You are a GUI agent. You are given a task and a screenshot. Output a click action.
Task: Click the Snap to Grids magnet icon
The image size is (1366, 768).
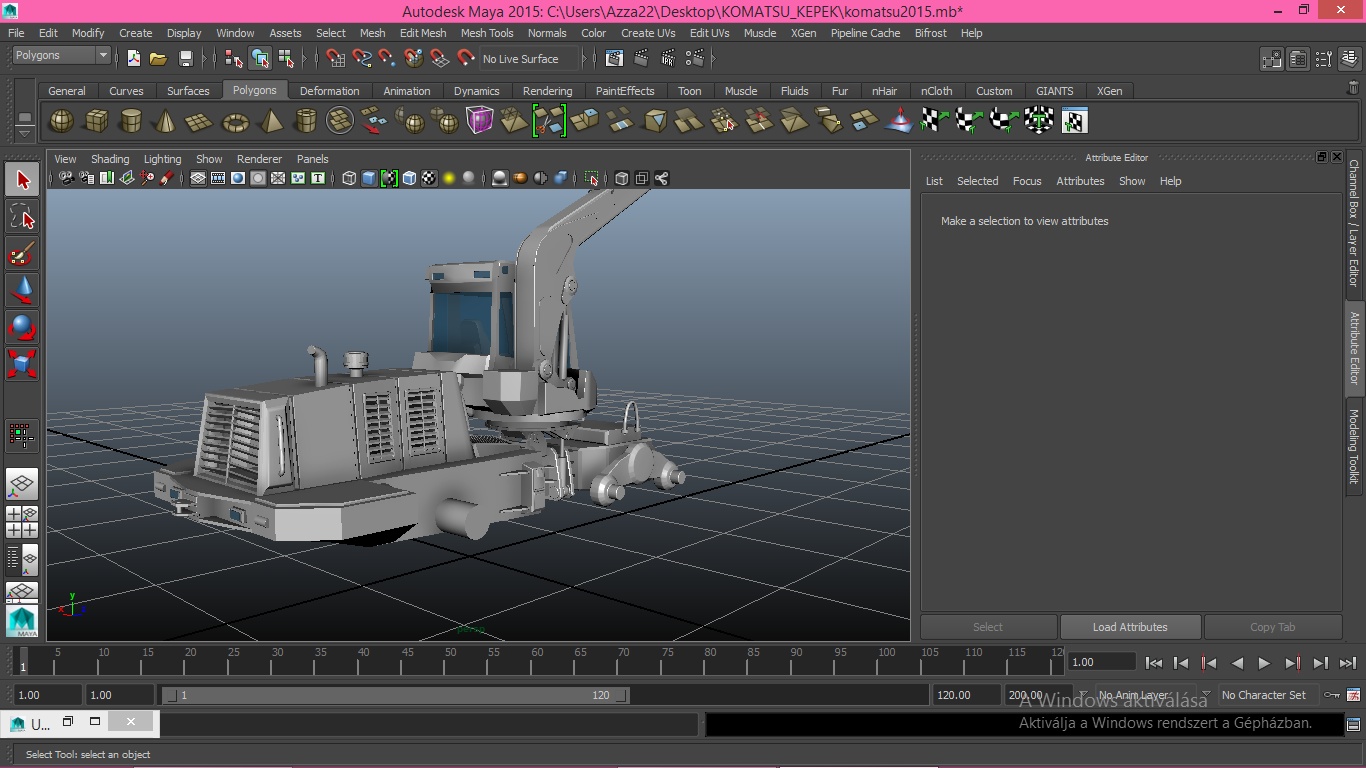click(x=336, y=58)
